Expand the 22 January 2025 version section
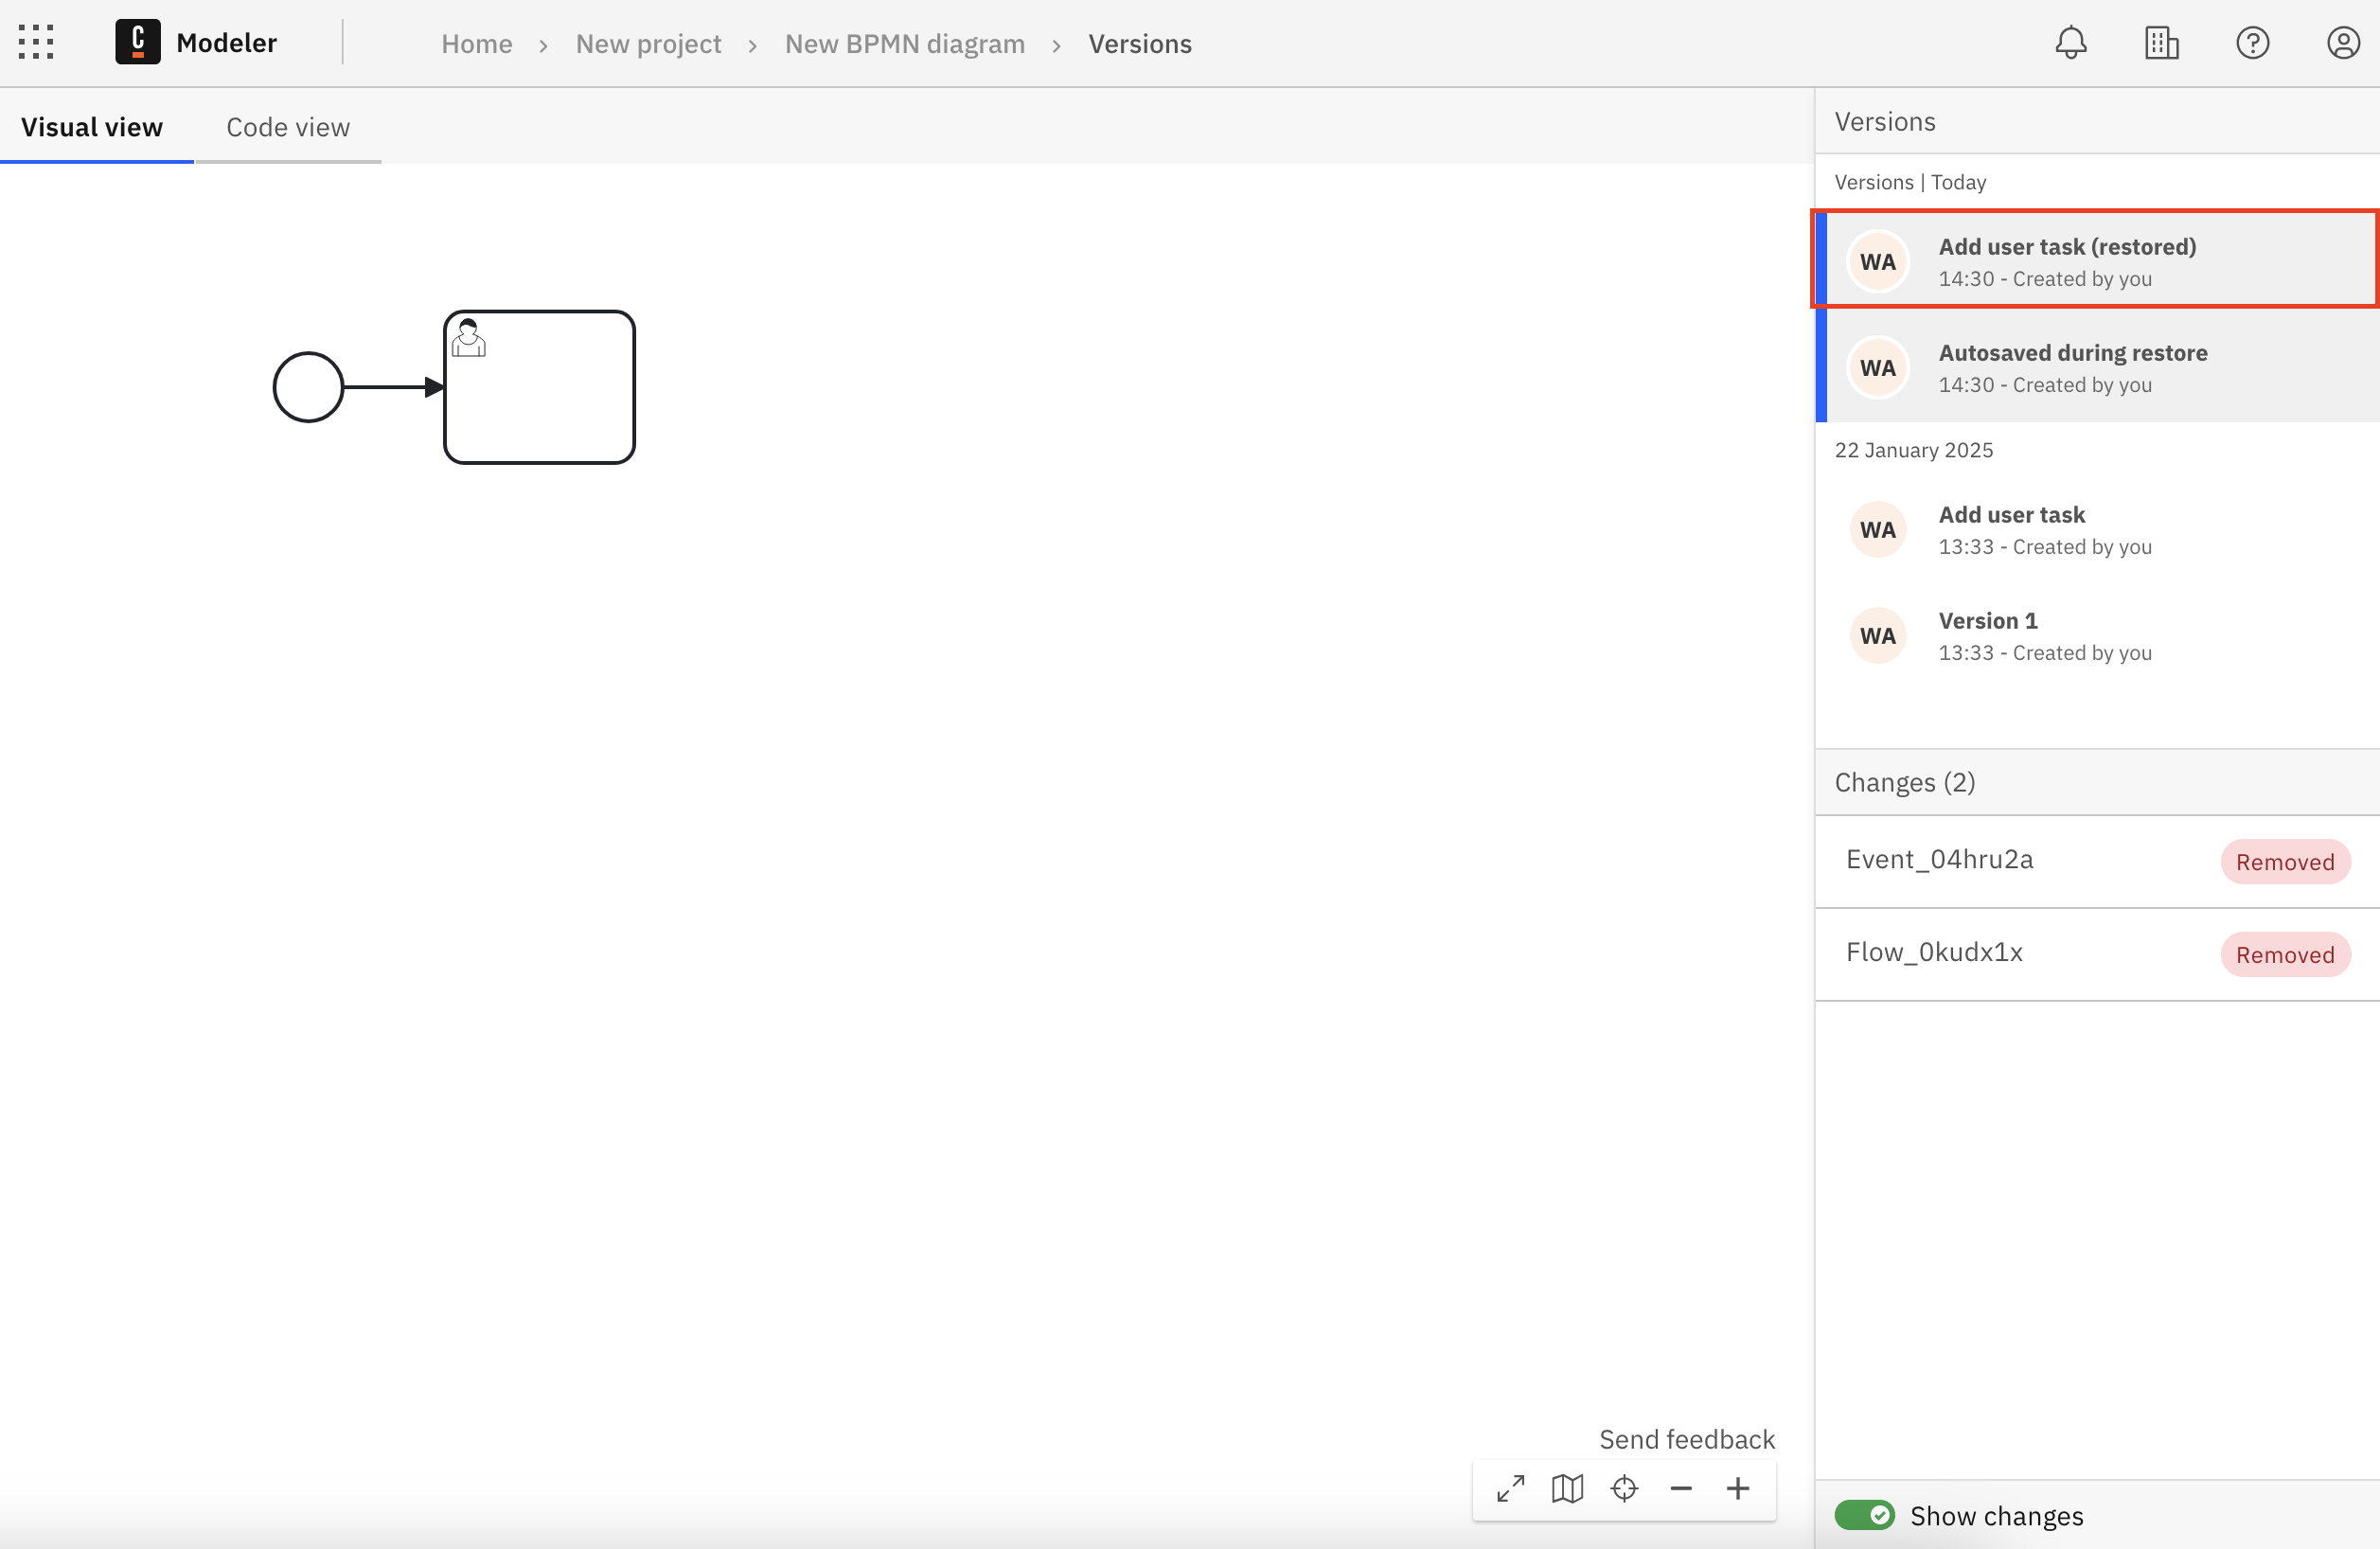The width and height of the screenshot is (2380, 1549). click(x=1913, y=448)
